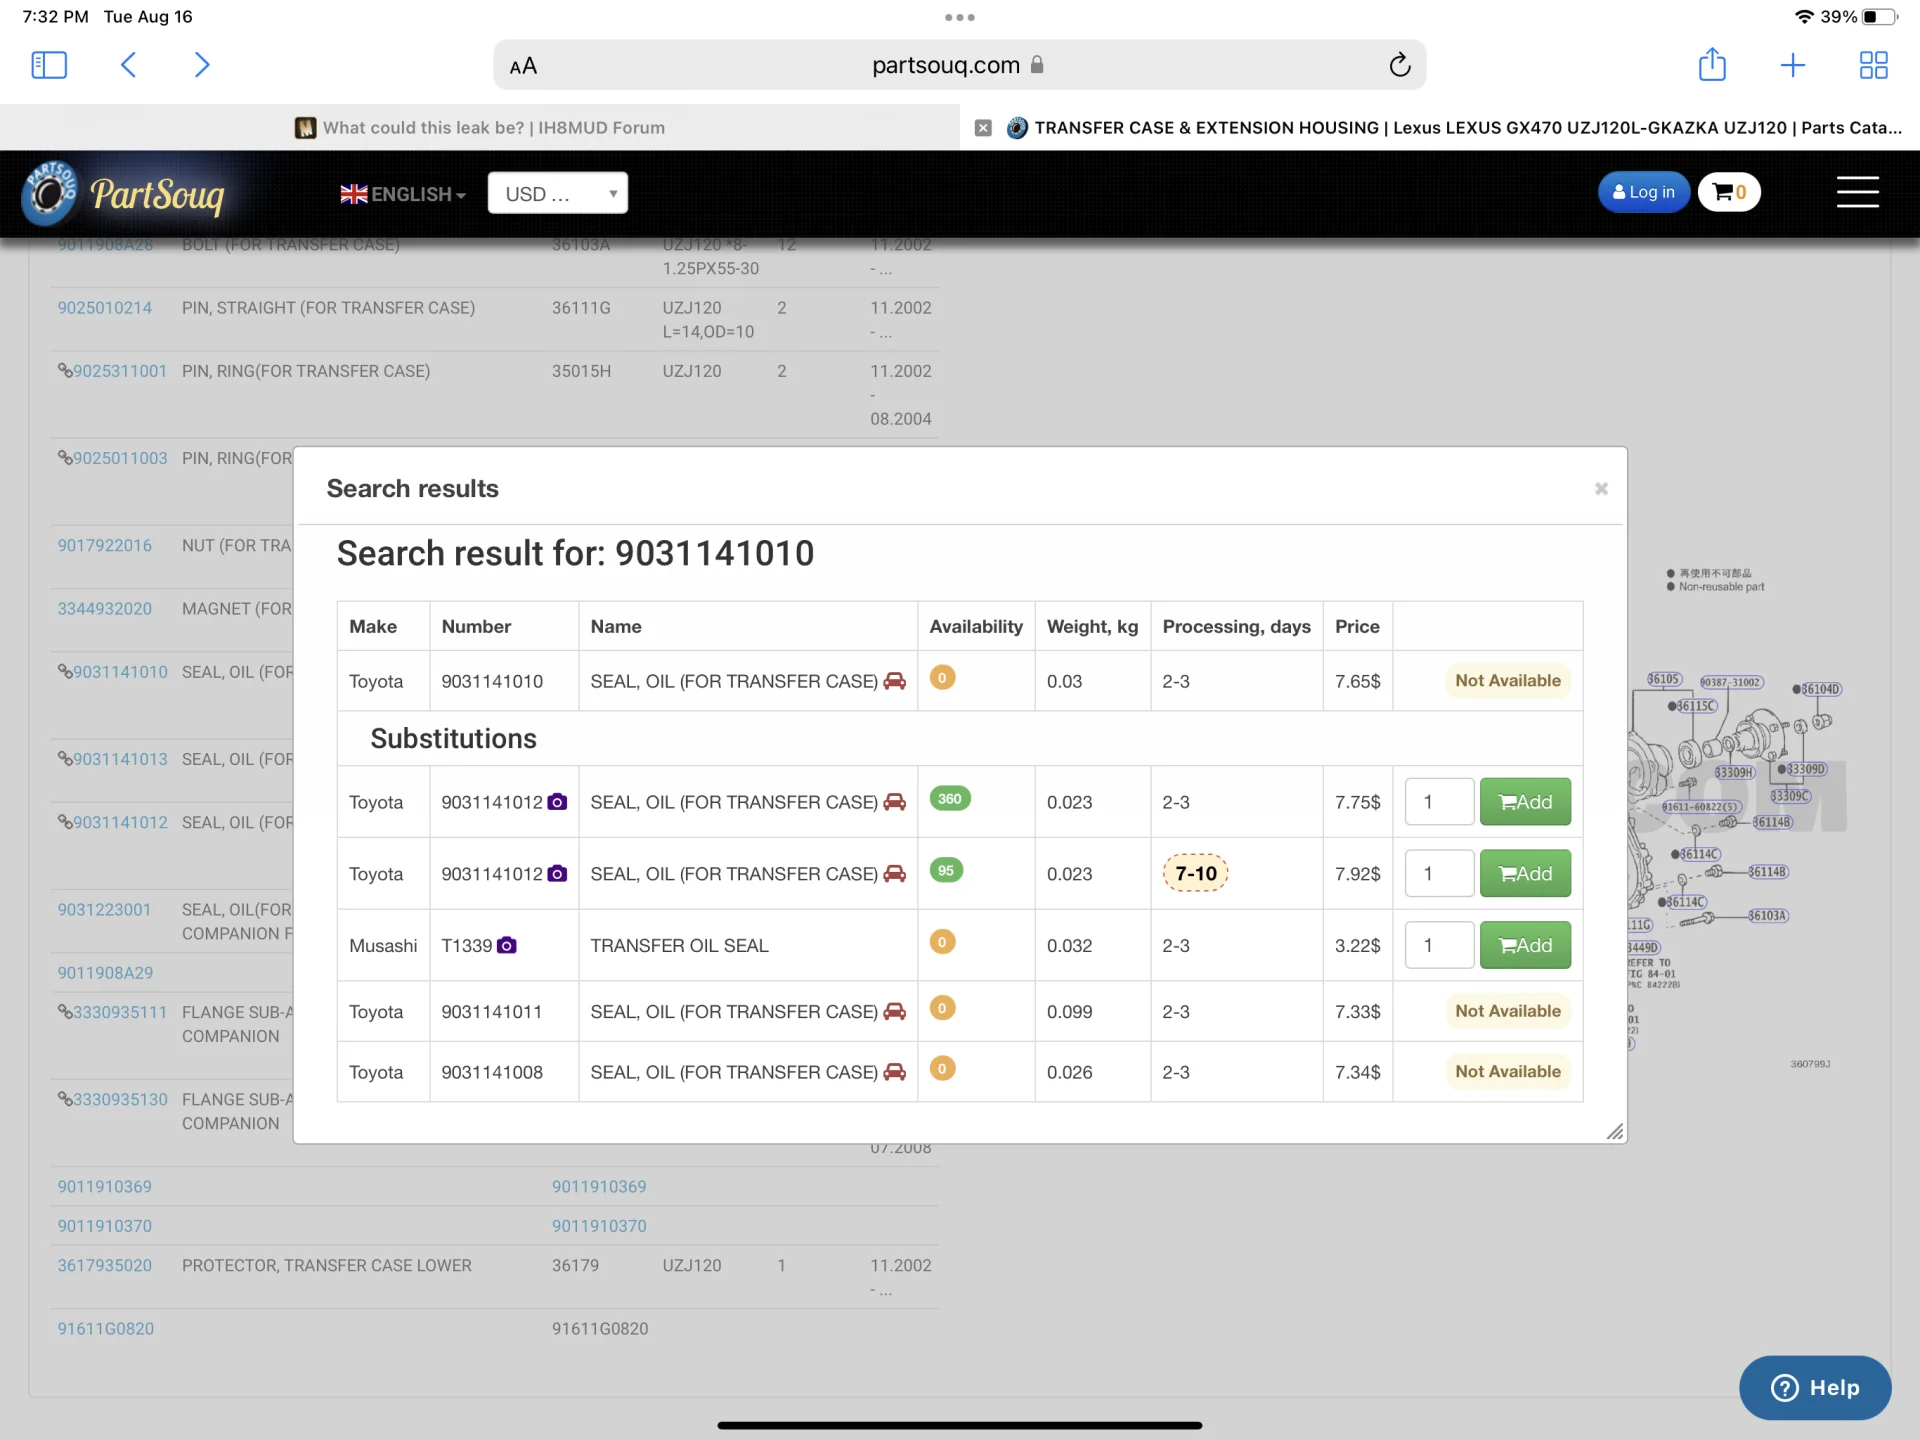Go forward with the Safari forward arrow
Screen dimensions: 1920x1440
[x=201, y=65]
